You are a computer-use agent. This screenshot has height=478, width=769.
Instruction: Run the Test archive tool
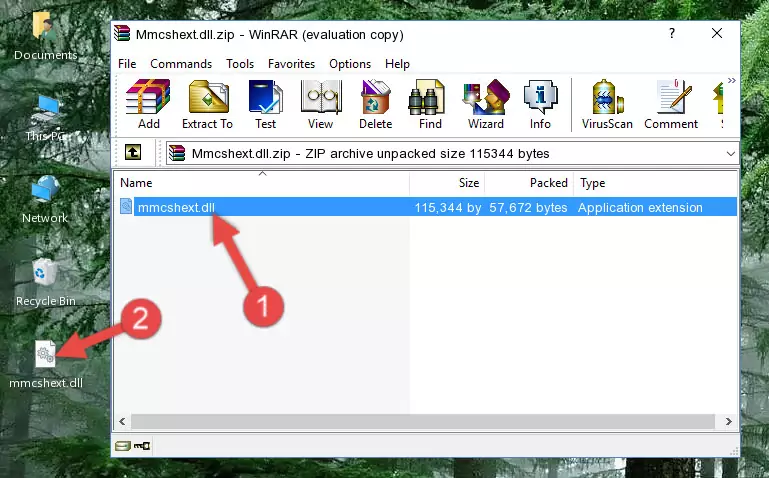click(x=265, y=104)
